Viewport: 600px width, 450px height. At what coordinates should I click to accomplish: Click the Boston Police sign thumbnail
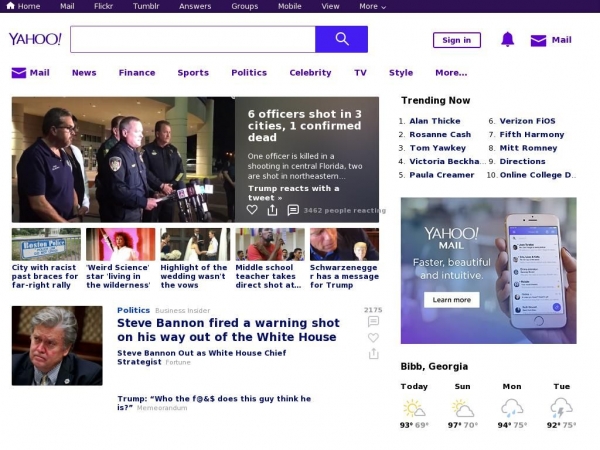click(46, 244)
